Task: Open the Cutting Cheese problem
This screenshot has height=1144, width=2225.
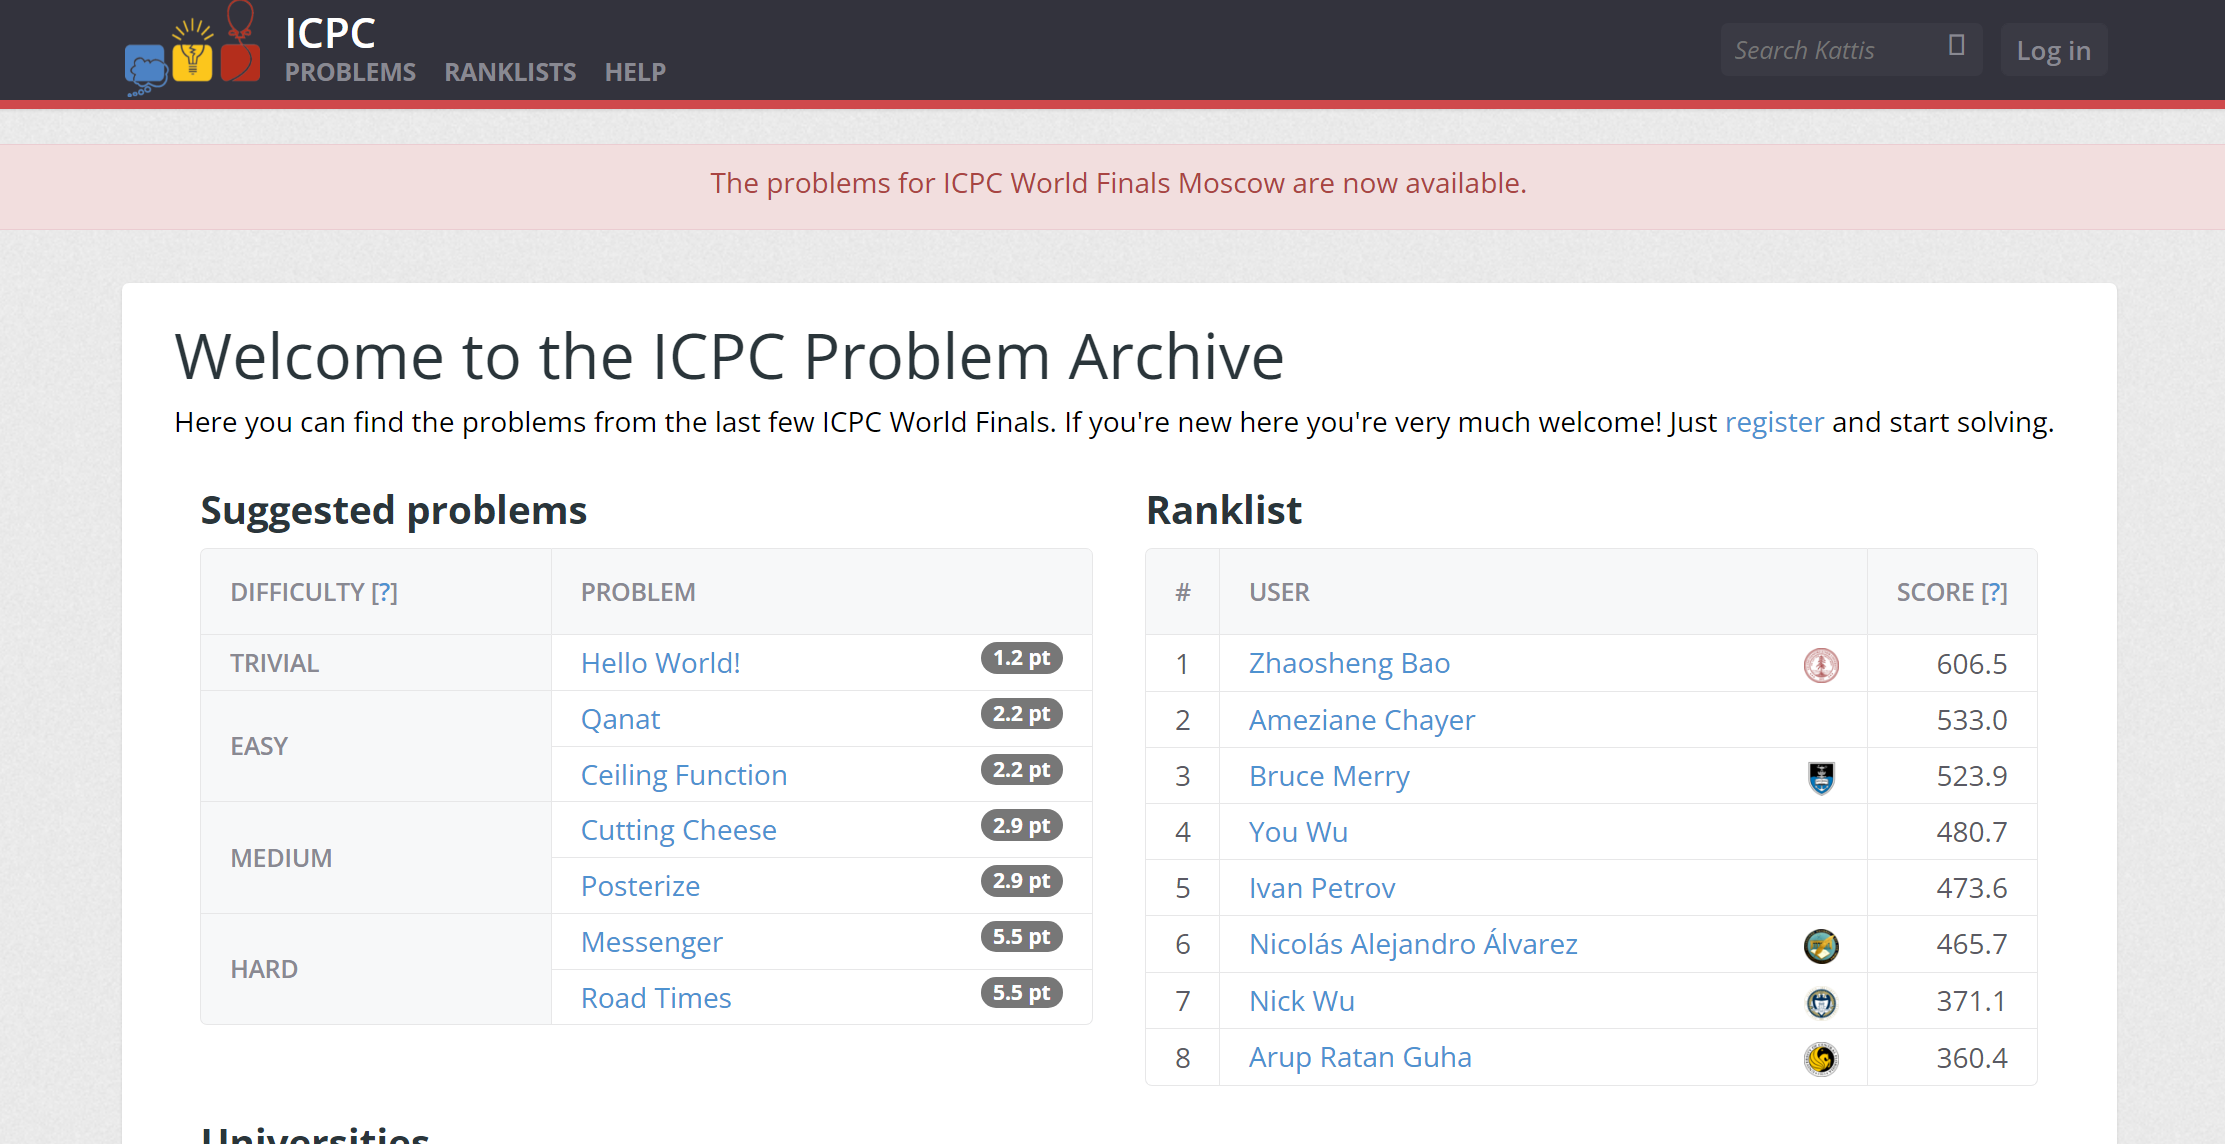Action: 678,830
